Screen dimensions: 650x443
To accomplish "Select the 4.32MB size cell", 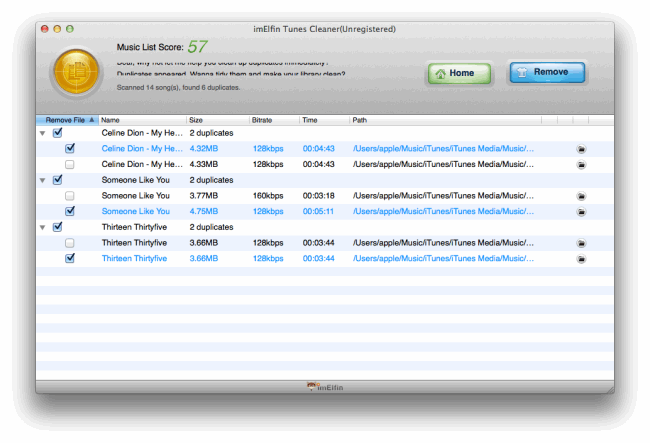I will (204, 149).
